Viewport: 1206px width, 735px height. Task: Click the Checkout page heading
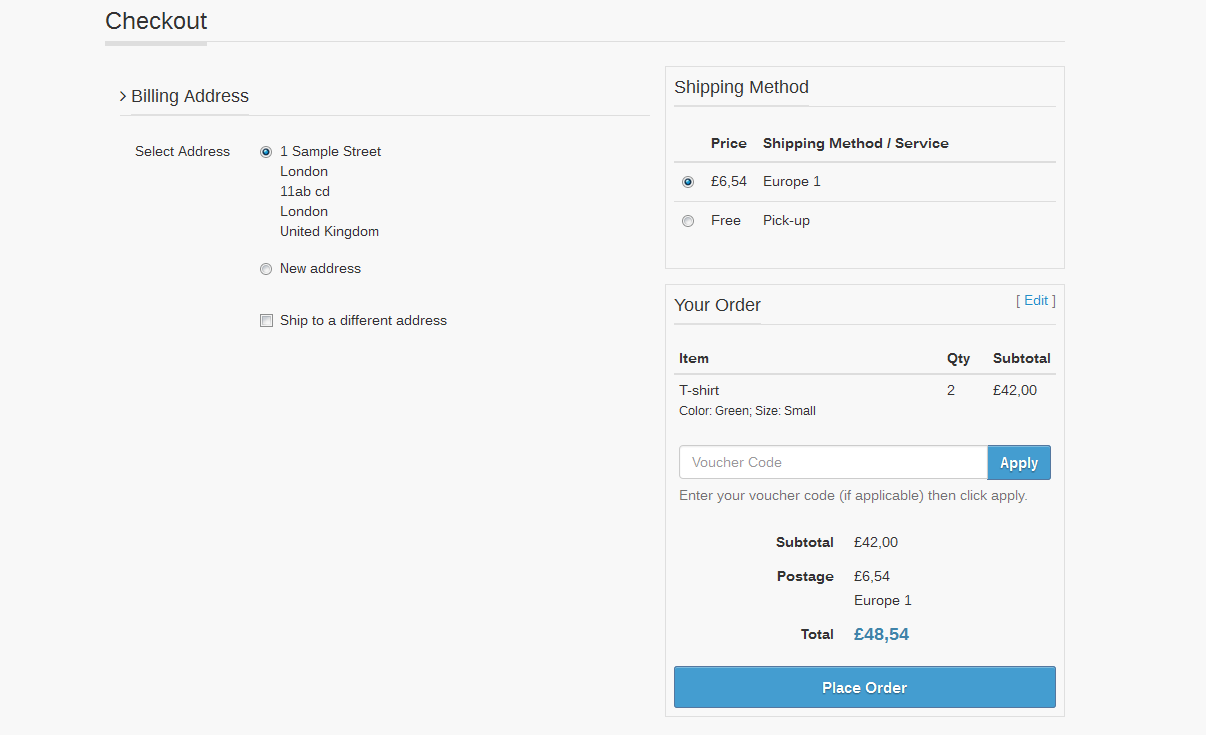(156, 21)
